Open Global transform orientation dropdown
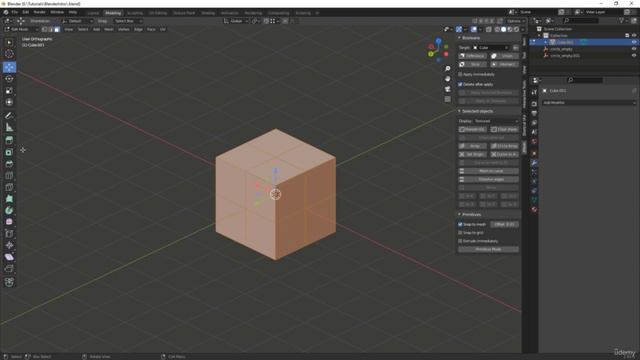Viewport: 640px width, 360px height. (x=236, y=21)
